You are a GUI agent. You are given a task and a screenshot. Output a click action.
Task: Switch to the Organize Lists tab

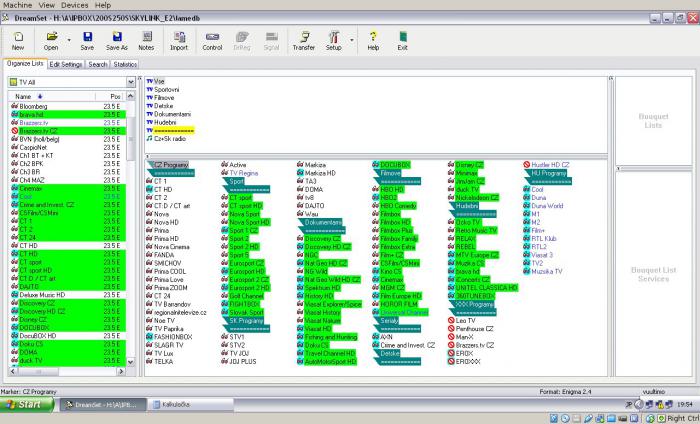pyautogui.click(x=25, y=64)
